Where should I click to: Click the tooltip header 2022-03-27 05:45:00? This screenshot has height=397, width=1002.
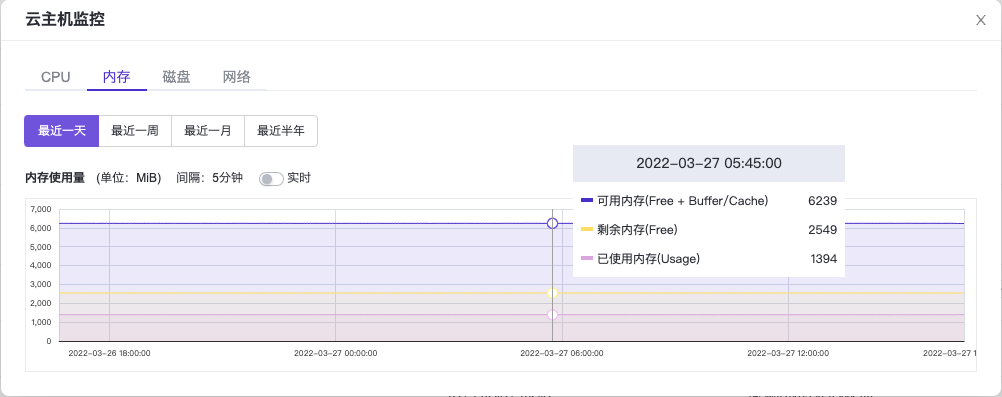point(709,163)
